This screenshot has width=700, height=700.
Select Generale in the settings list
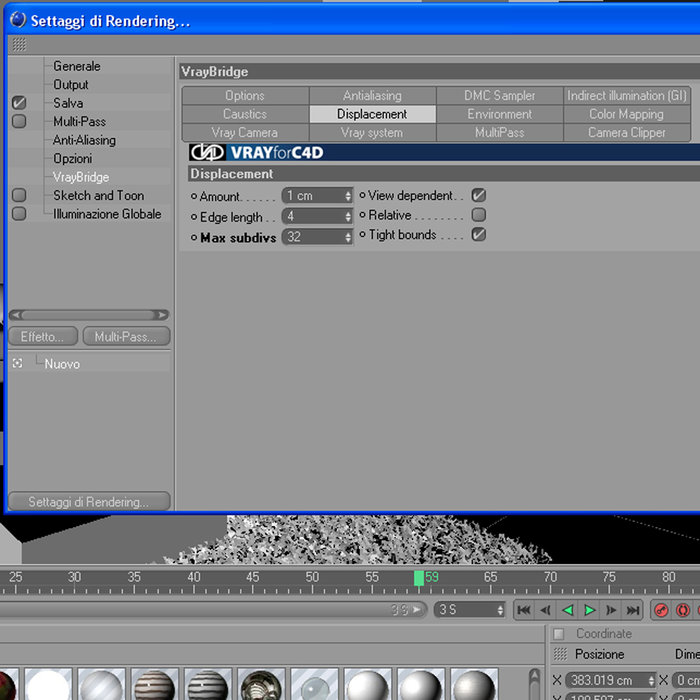[77, 66]
